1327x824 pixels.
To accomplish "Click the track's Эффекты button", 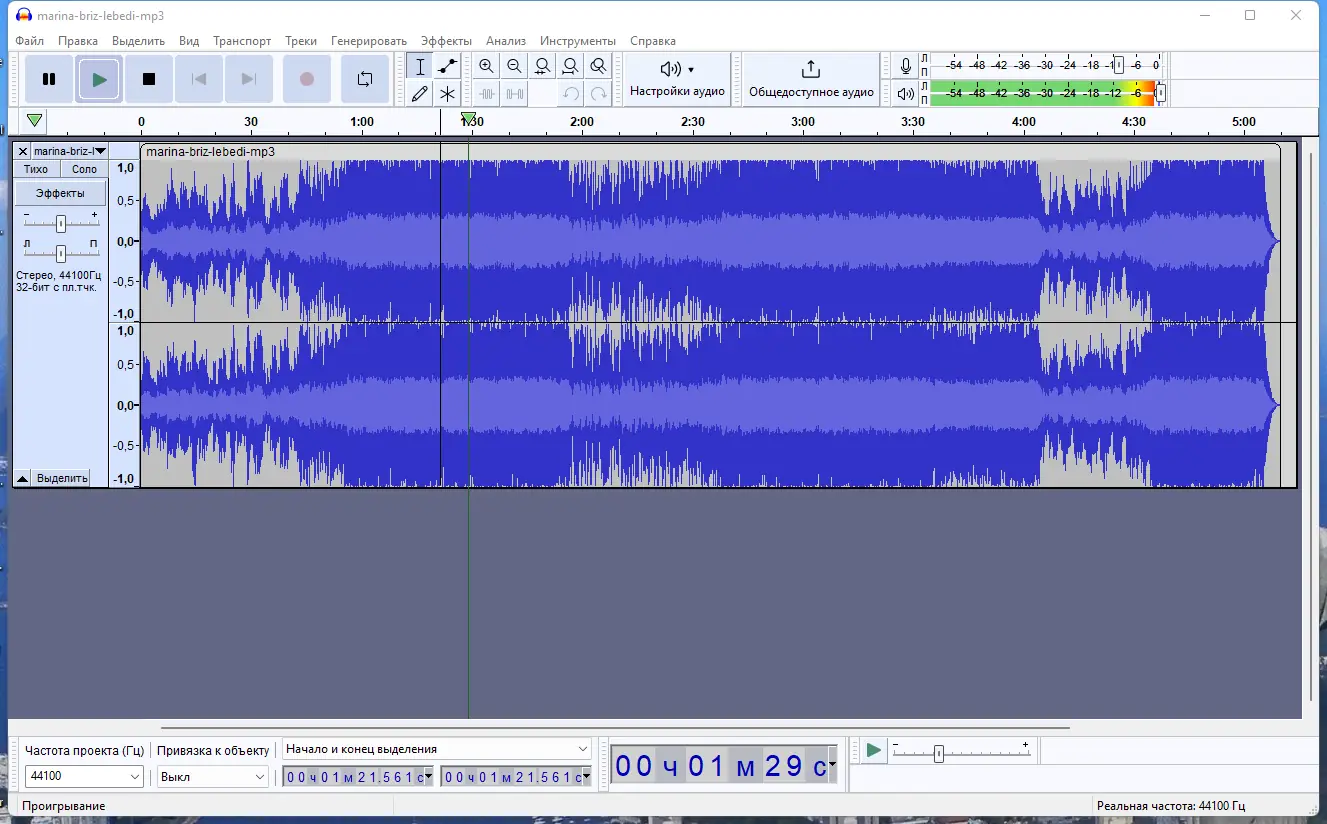I will 60,193.
